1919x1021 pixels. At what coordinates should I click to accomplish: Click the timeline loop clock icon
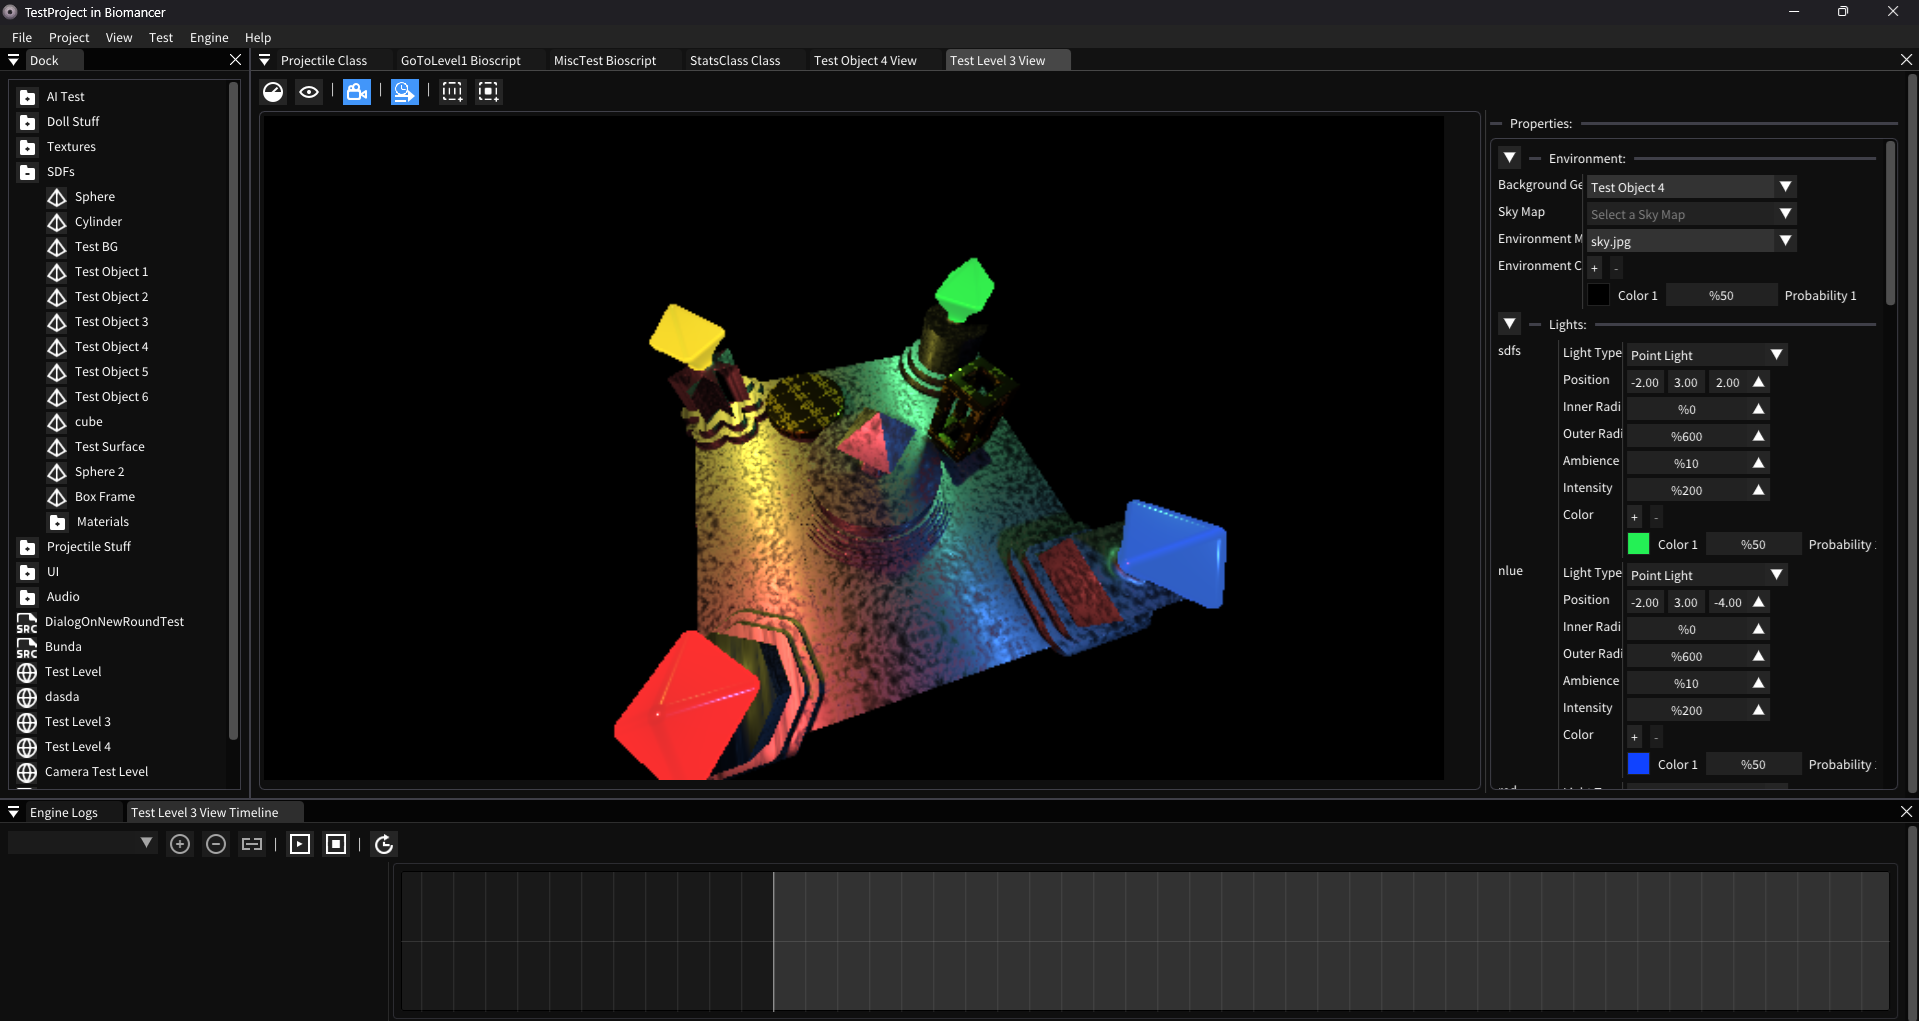click(x=384, y=844)
